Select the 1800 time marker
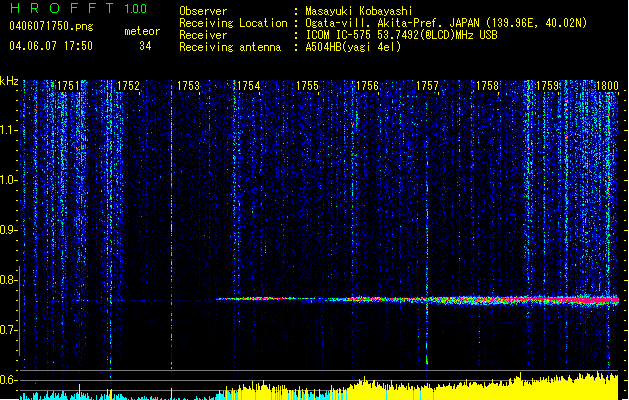Image resolution: width=629 pixels, height=400 pixels. [x=607, y=87]
